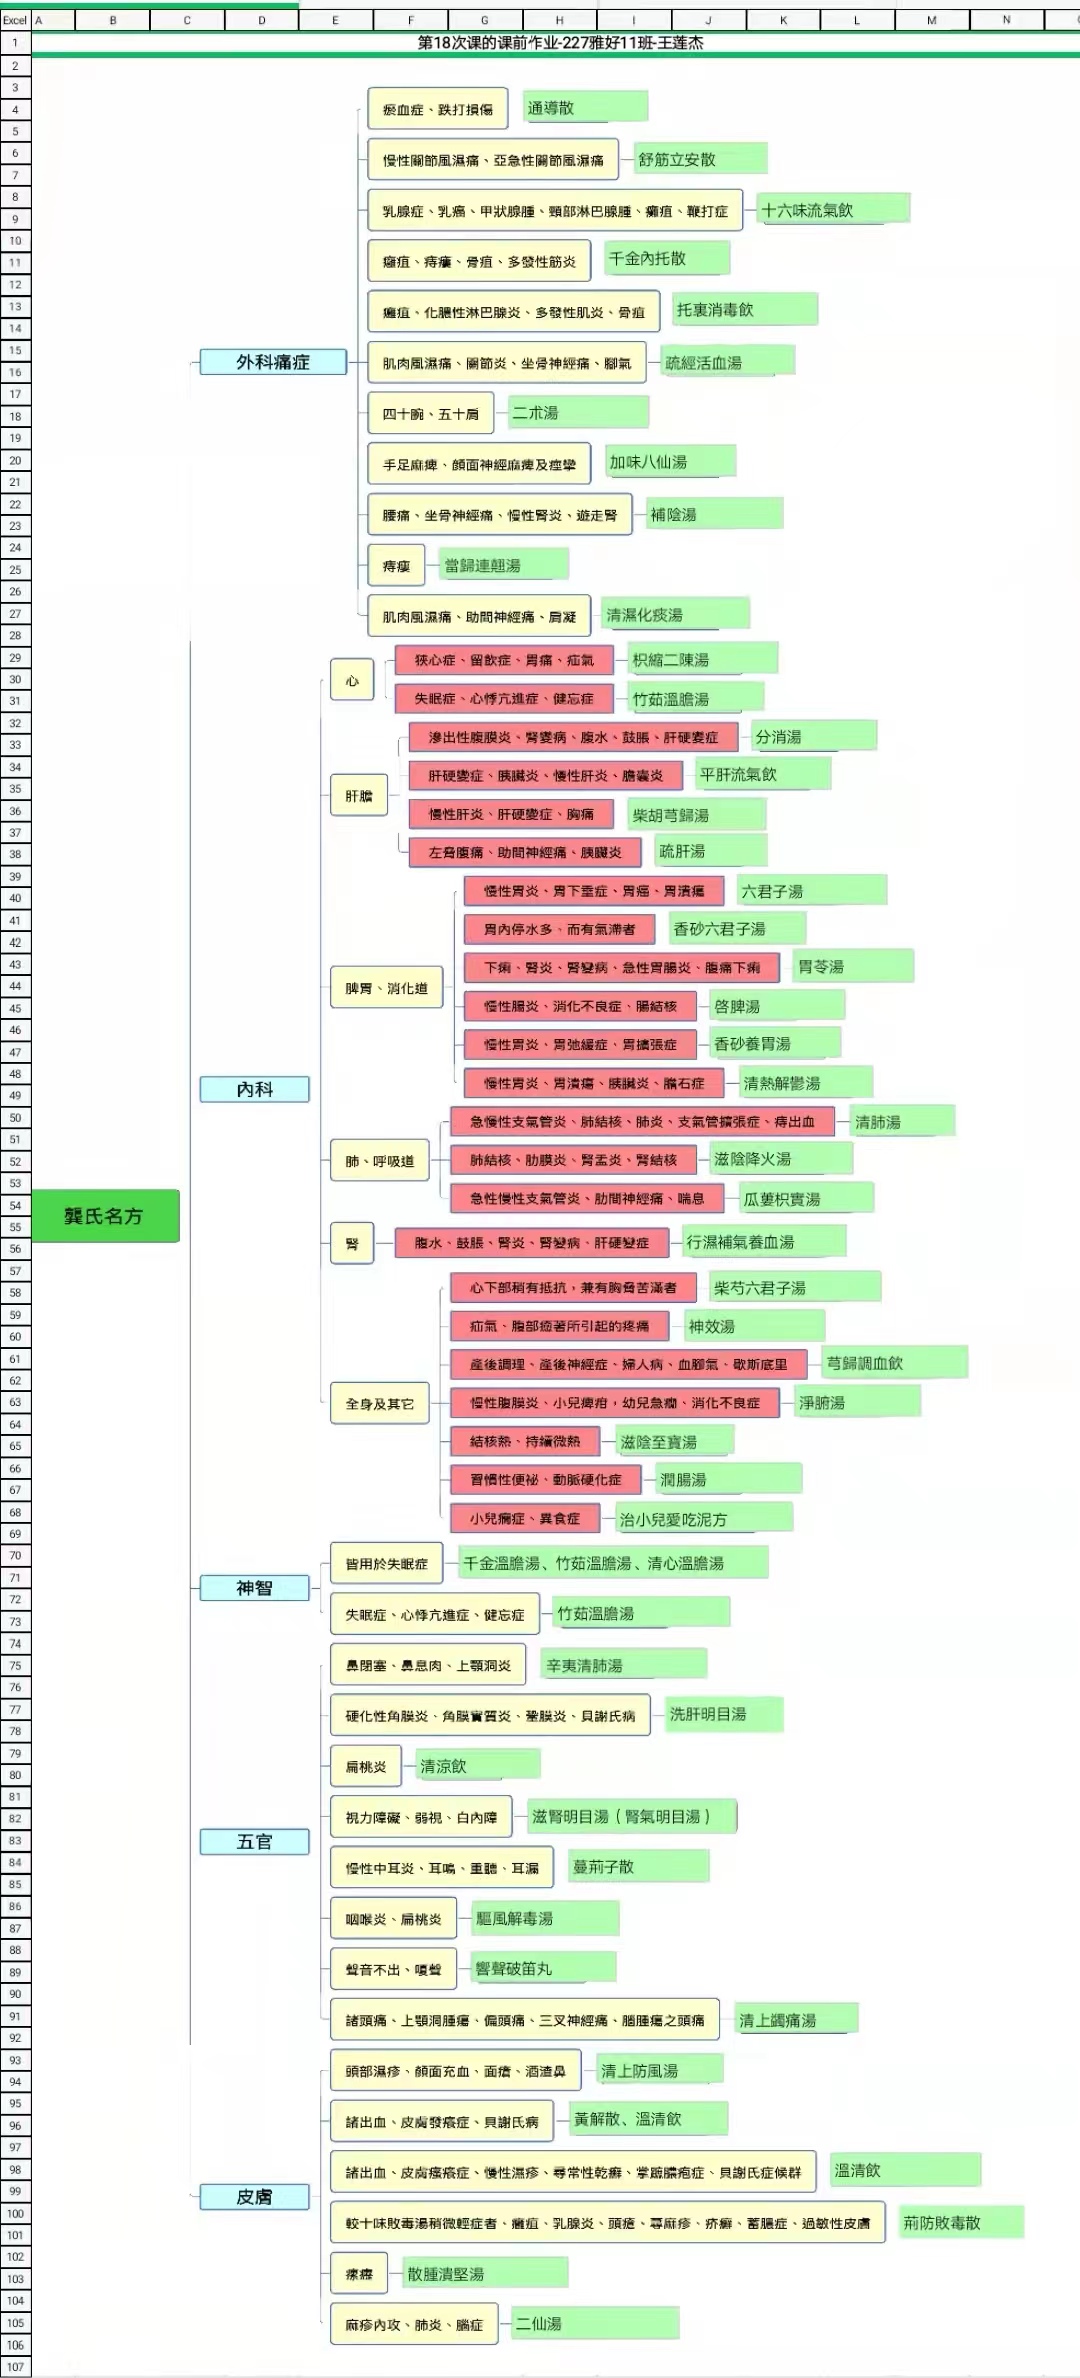Select the 脾胃、消化道 sub-branch node
Image resolution: width=1080 pixels, height=2378 pixels.
click(387, 988)
